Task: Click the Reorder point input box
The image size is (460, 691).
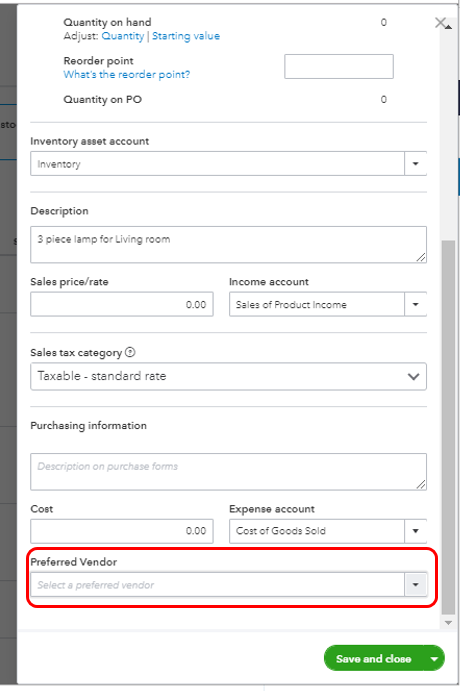Action: 339,67
